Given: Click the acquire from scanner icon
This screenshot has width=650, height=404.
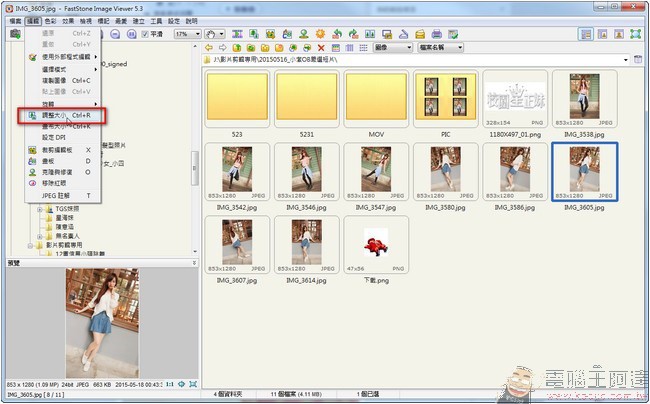Looking at the screenshot, I should tap(403, 34).
